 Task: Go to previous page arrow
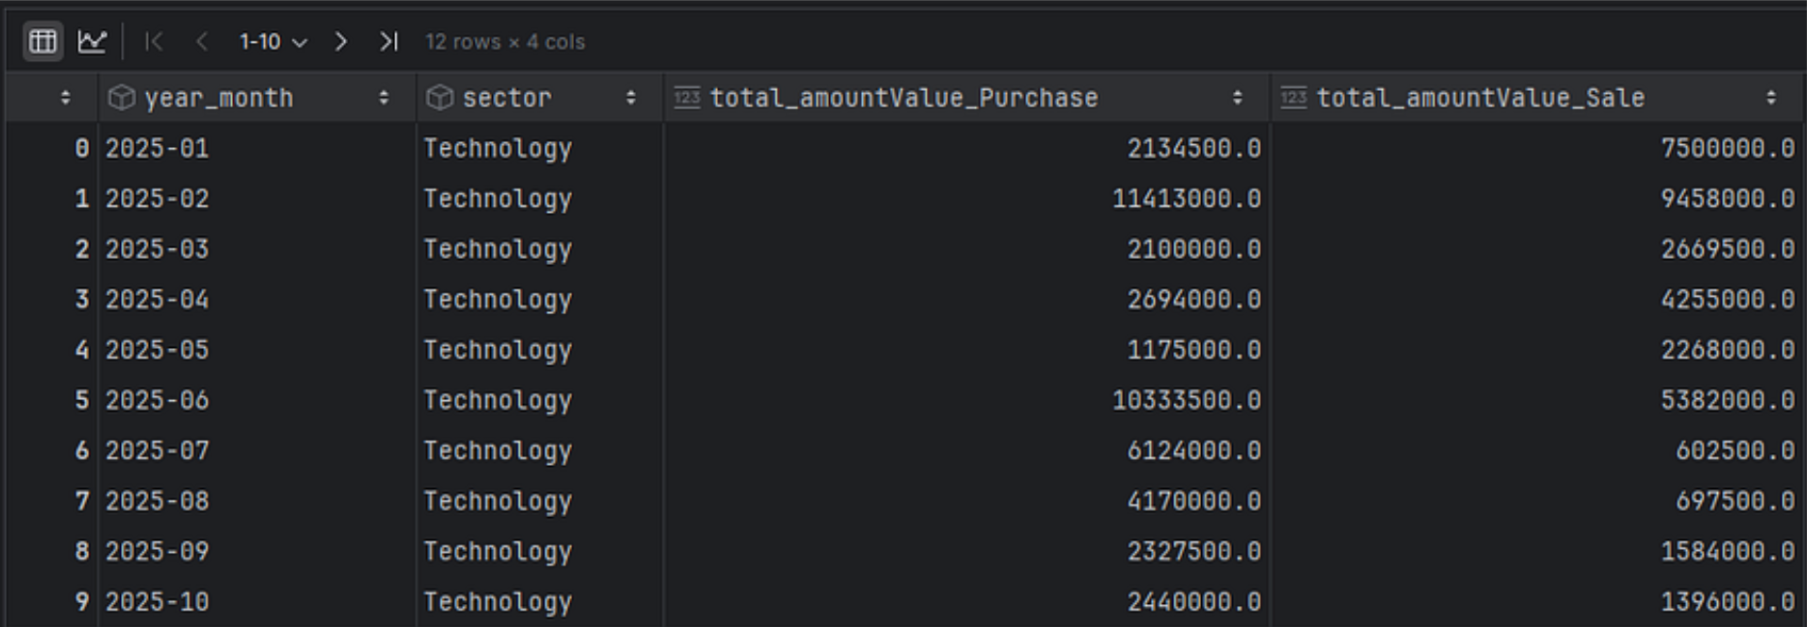coord(202,41)
